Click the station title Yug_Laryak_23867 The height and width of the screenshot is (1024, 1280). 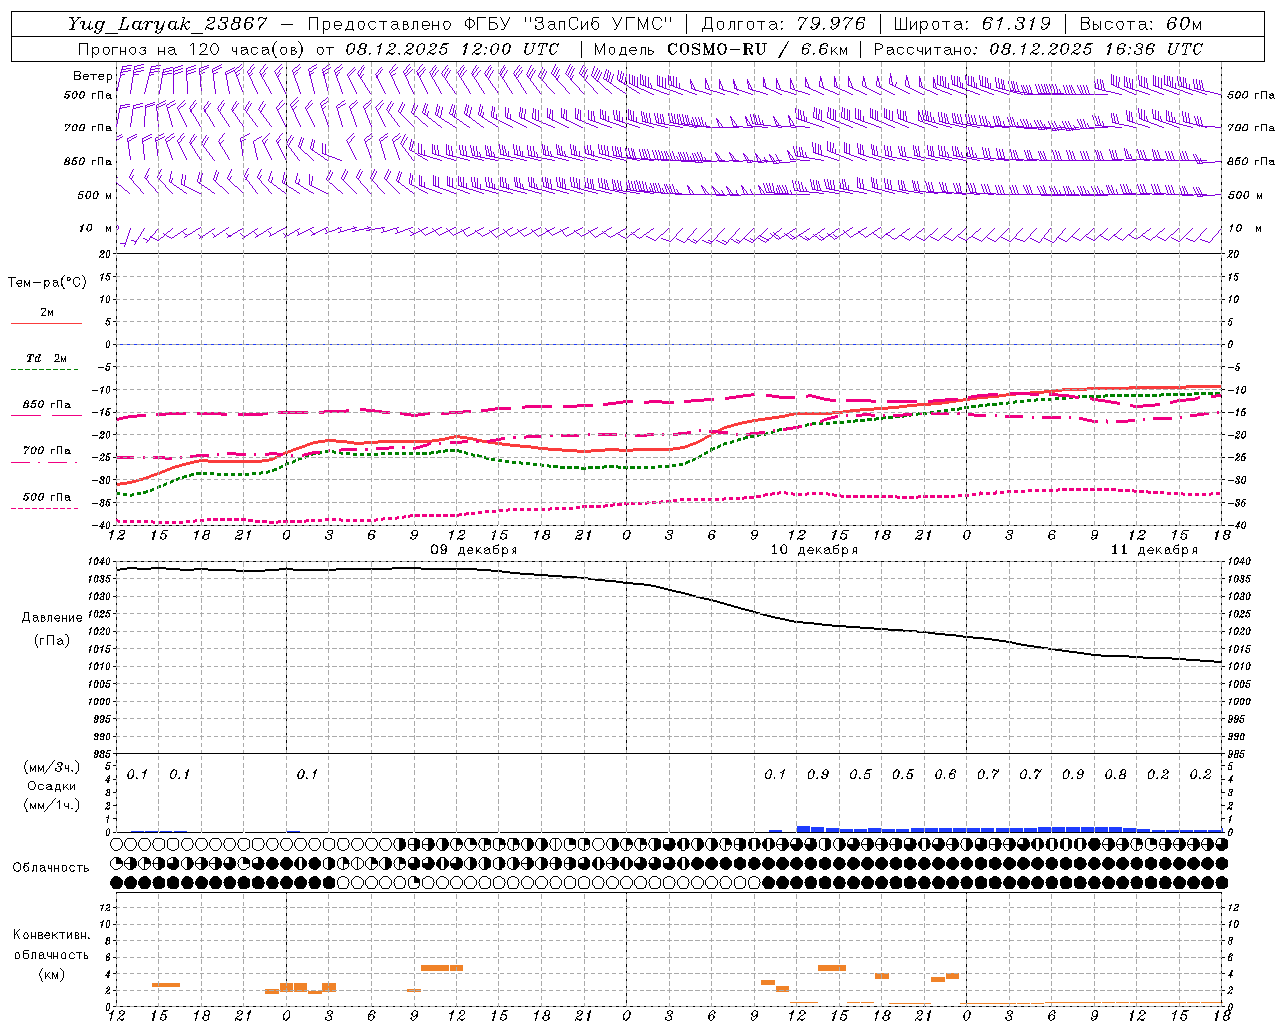click(168, 24)
